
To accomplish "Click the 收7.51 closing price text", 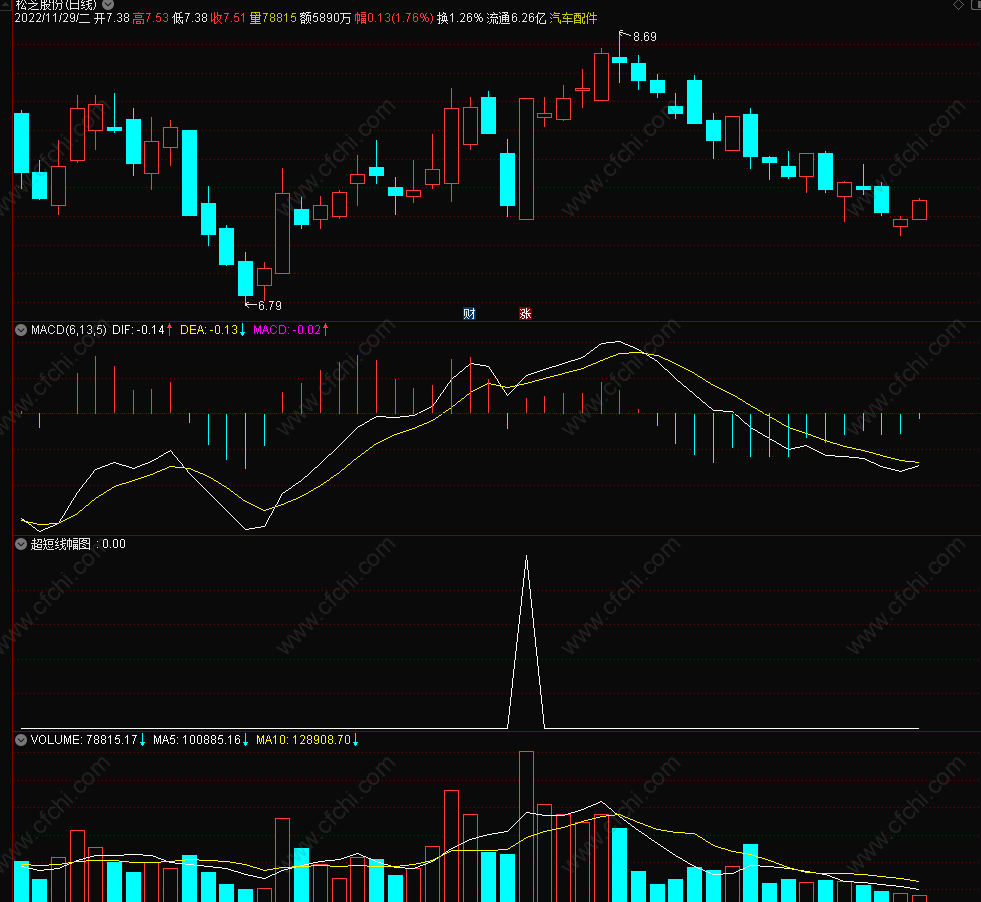I will pyautogui.click(x=228, y=18).
